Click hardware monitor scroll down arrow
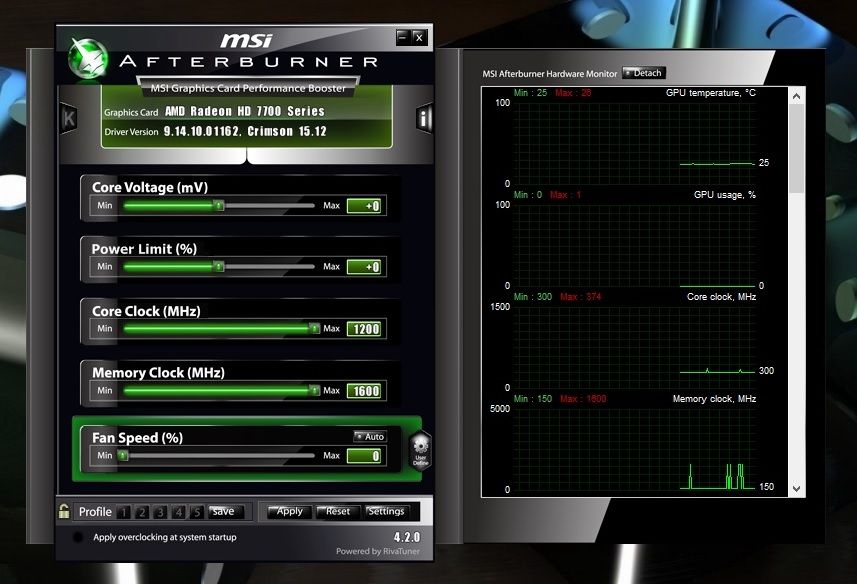The image size is (857, 584). pos(796,489)
